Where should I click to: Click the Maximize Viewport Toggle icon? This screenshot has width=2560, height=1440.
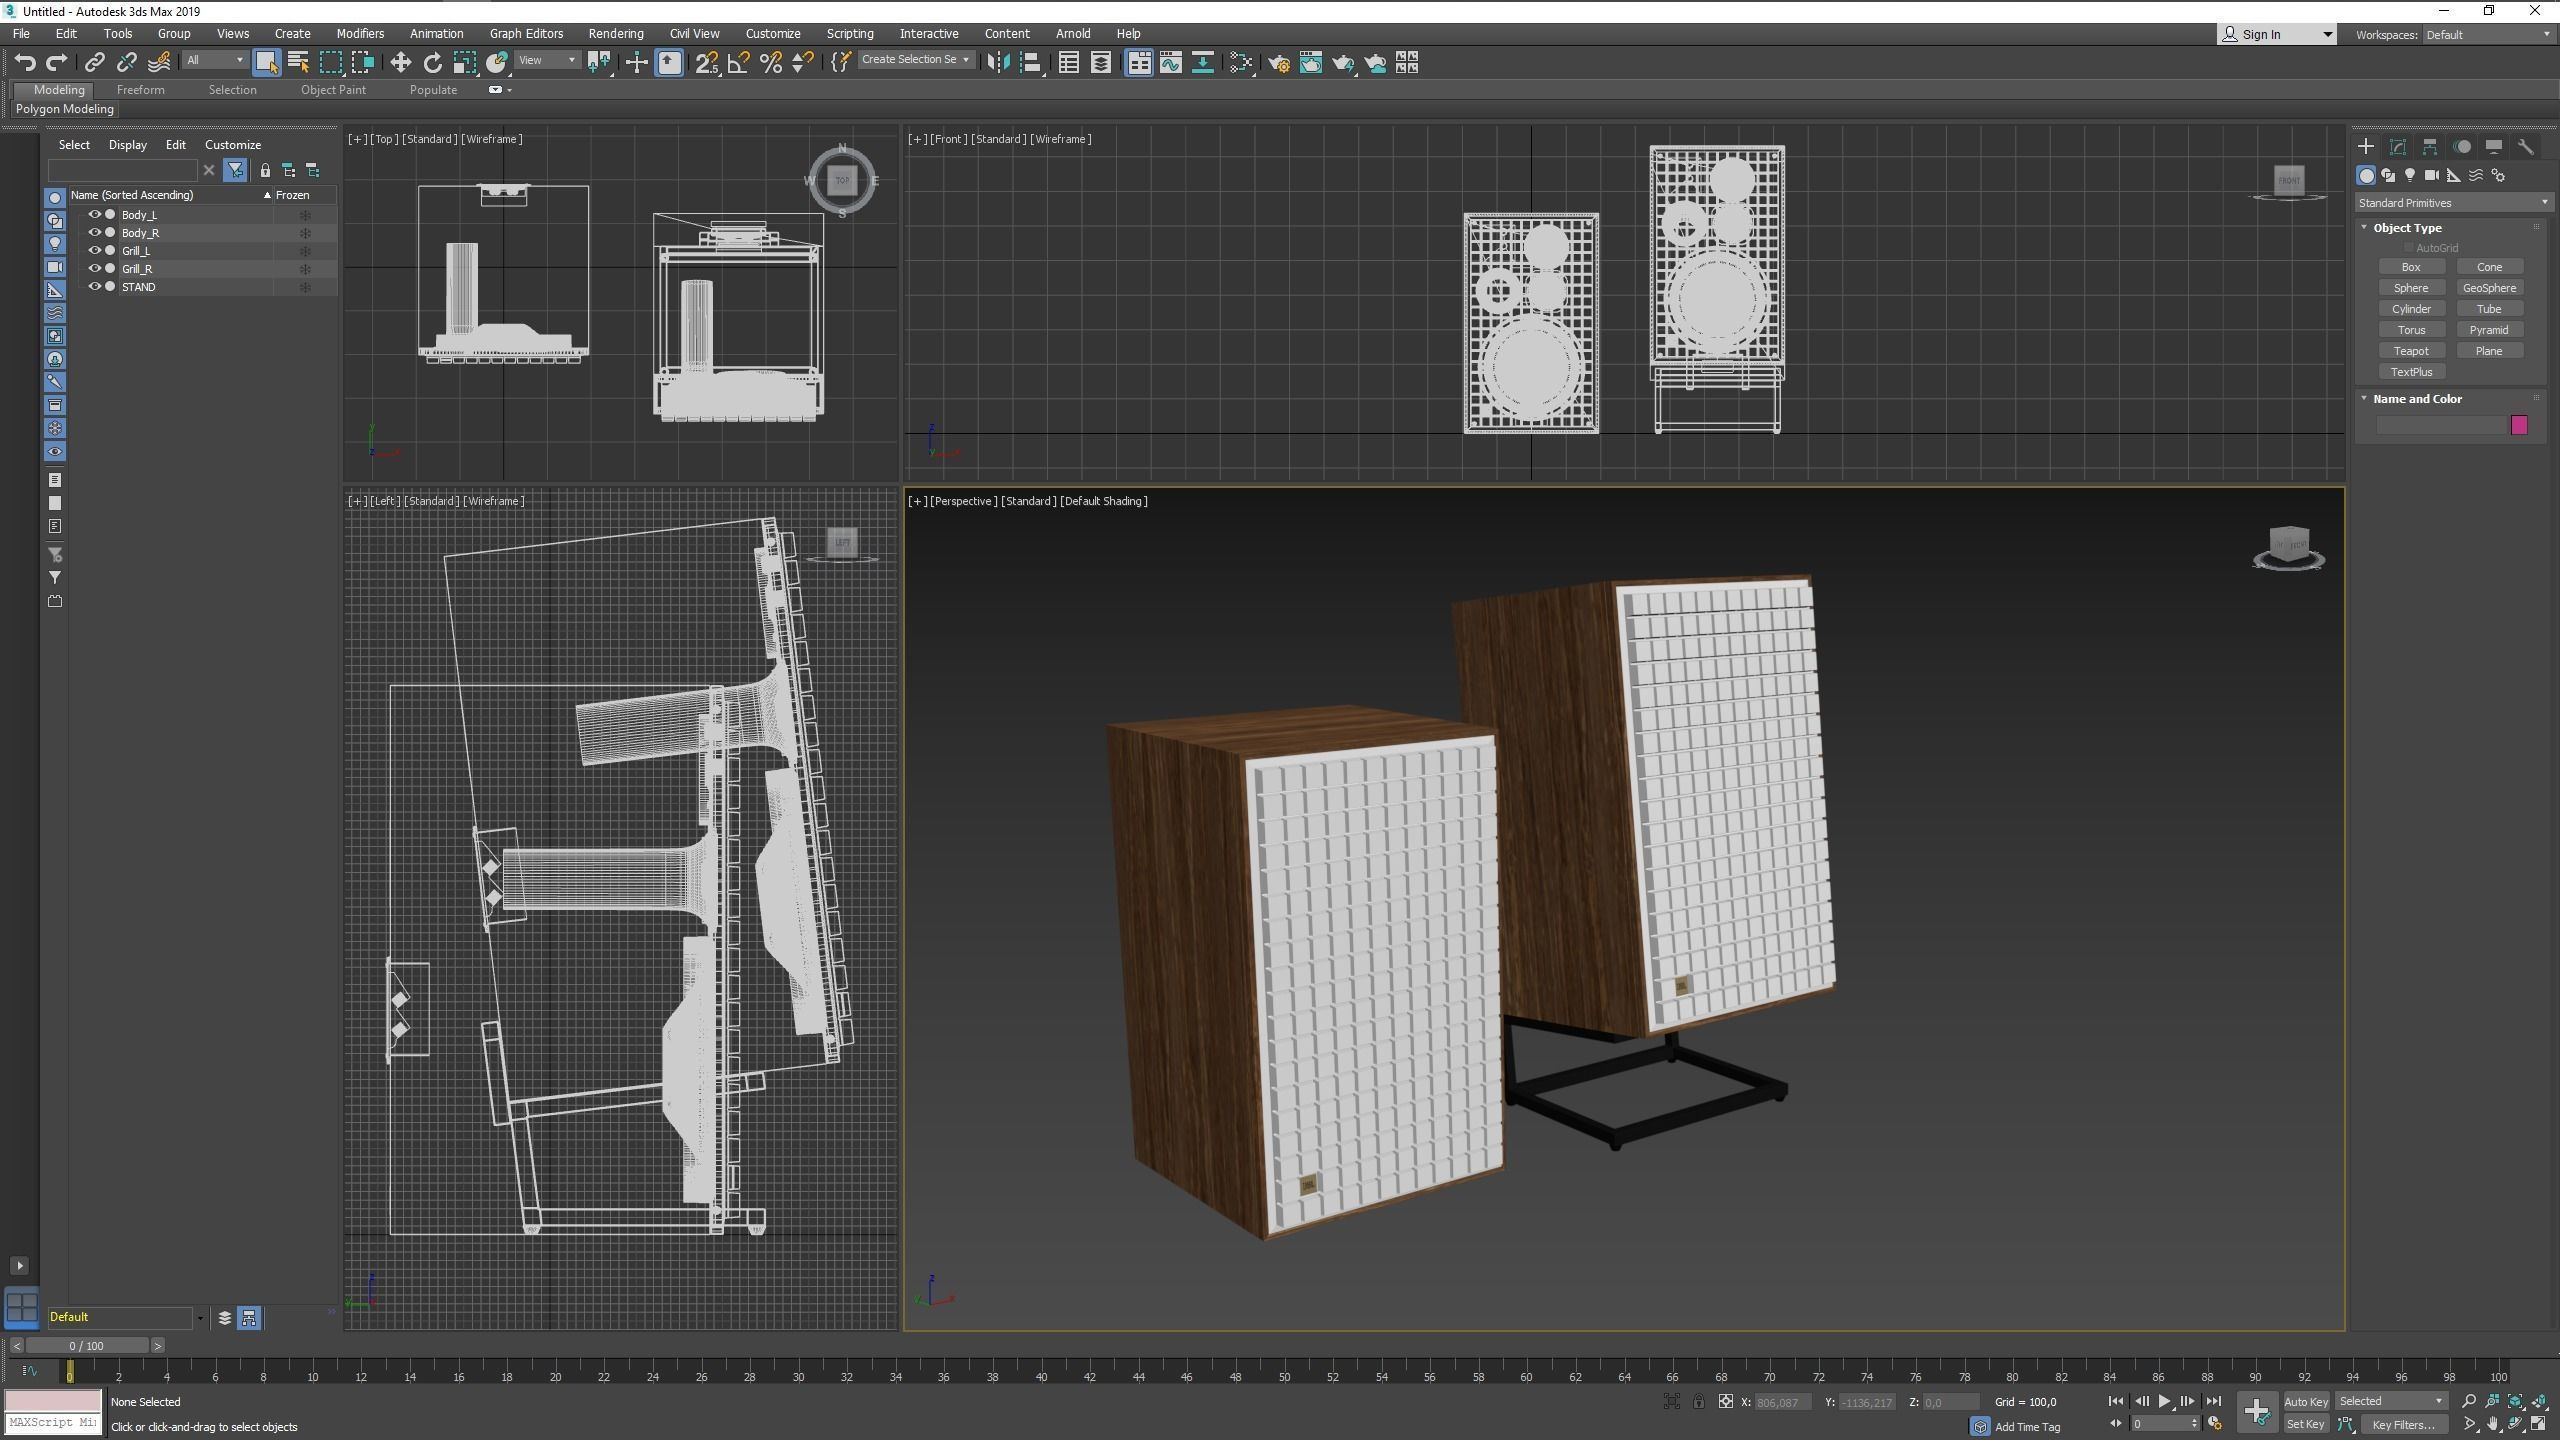[2539, 1424]
